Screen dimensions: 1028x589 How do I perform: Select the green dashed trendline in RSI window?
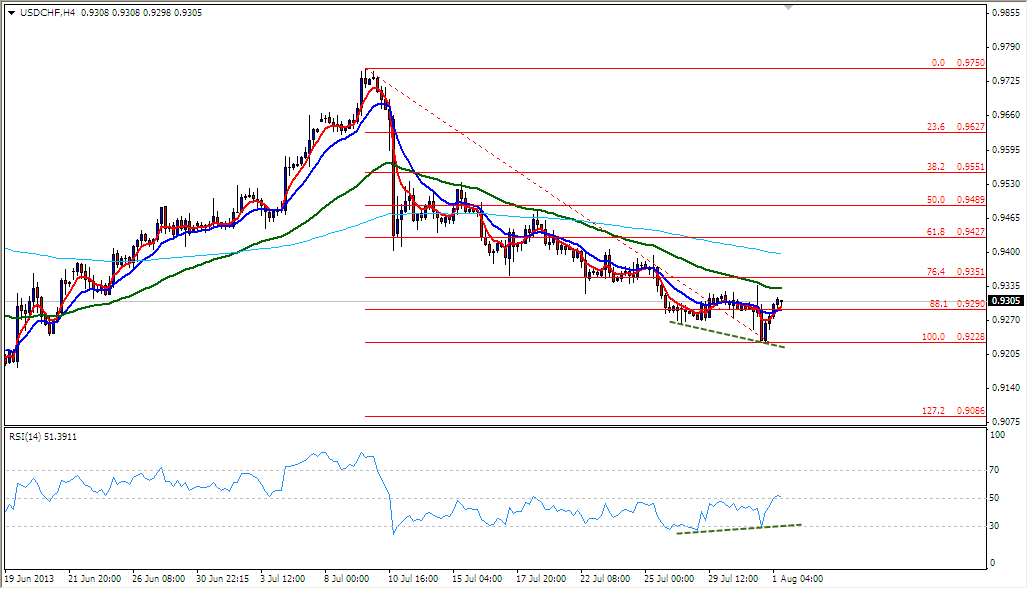(739, 529)
